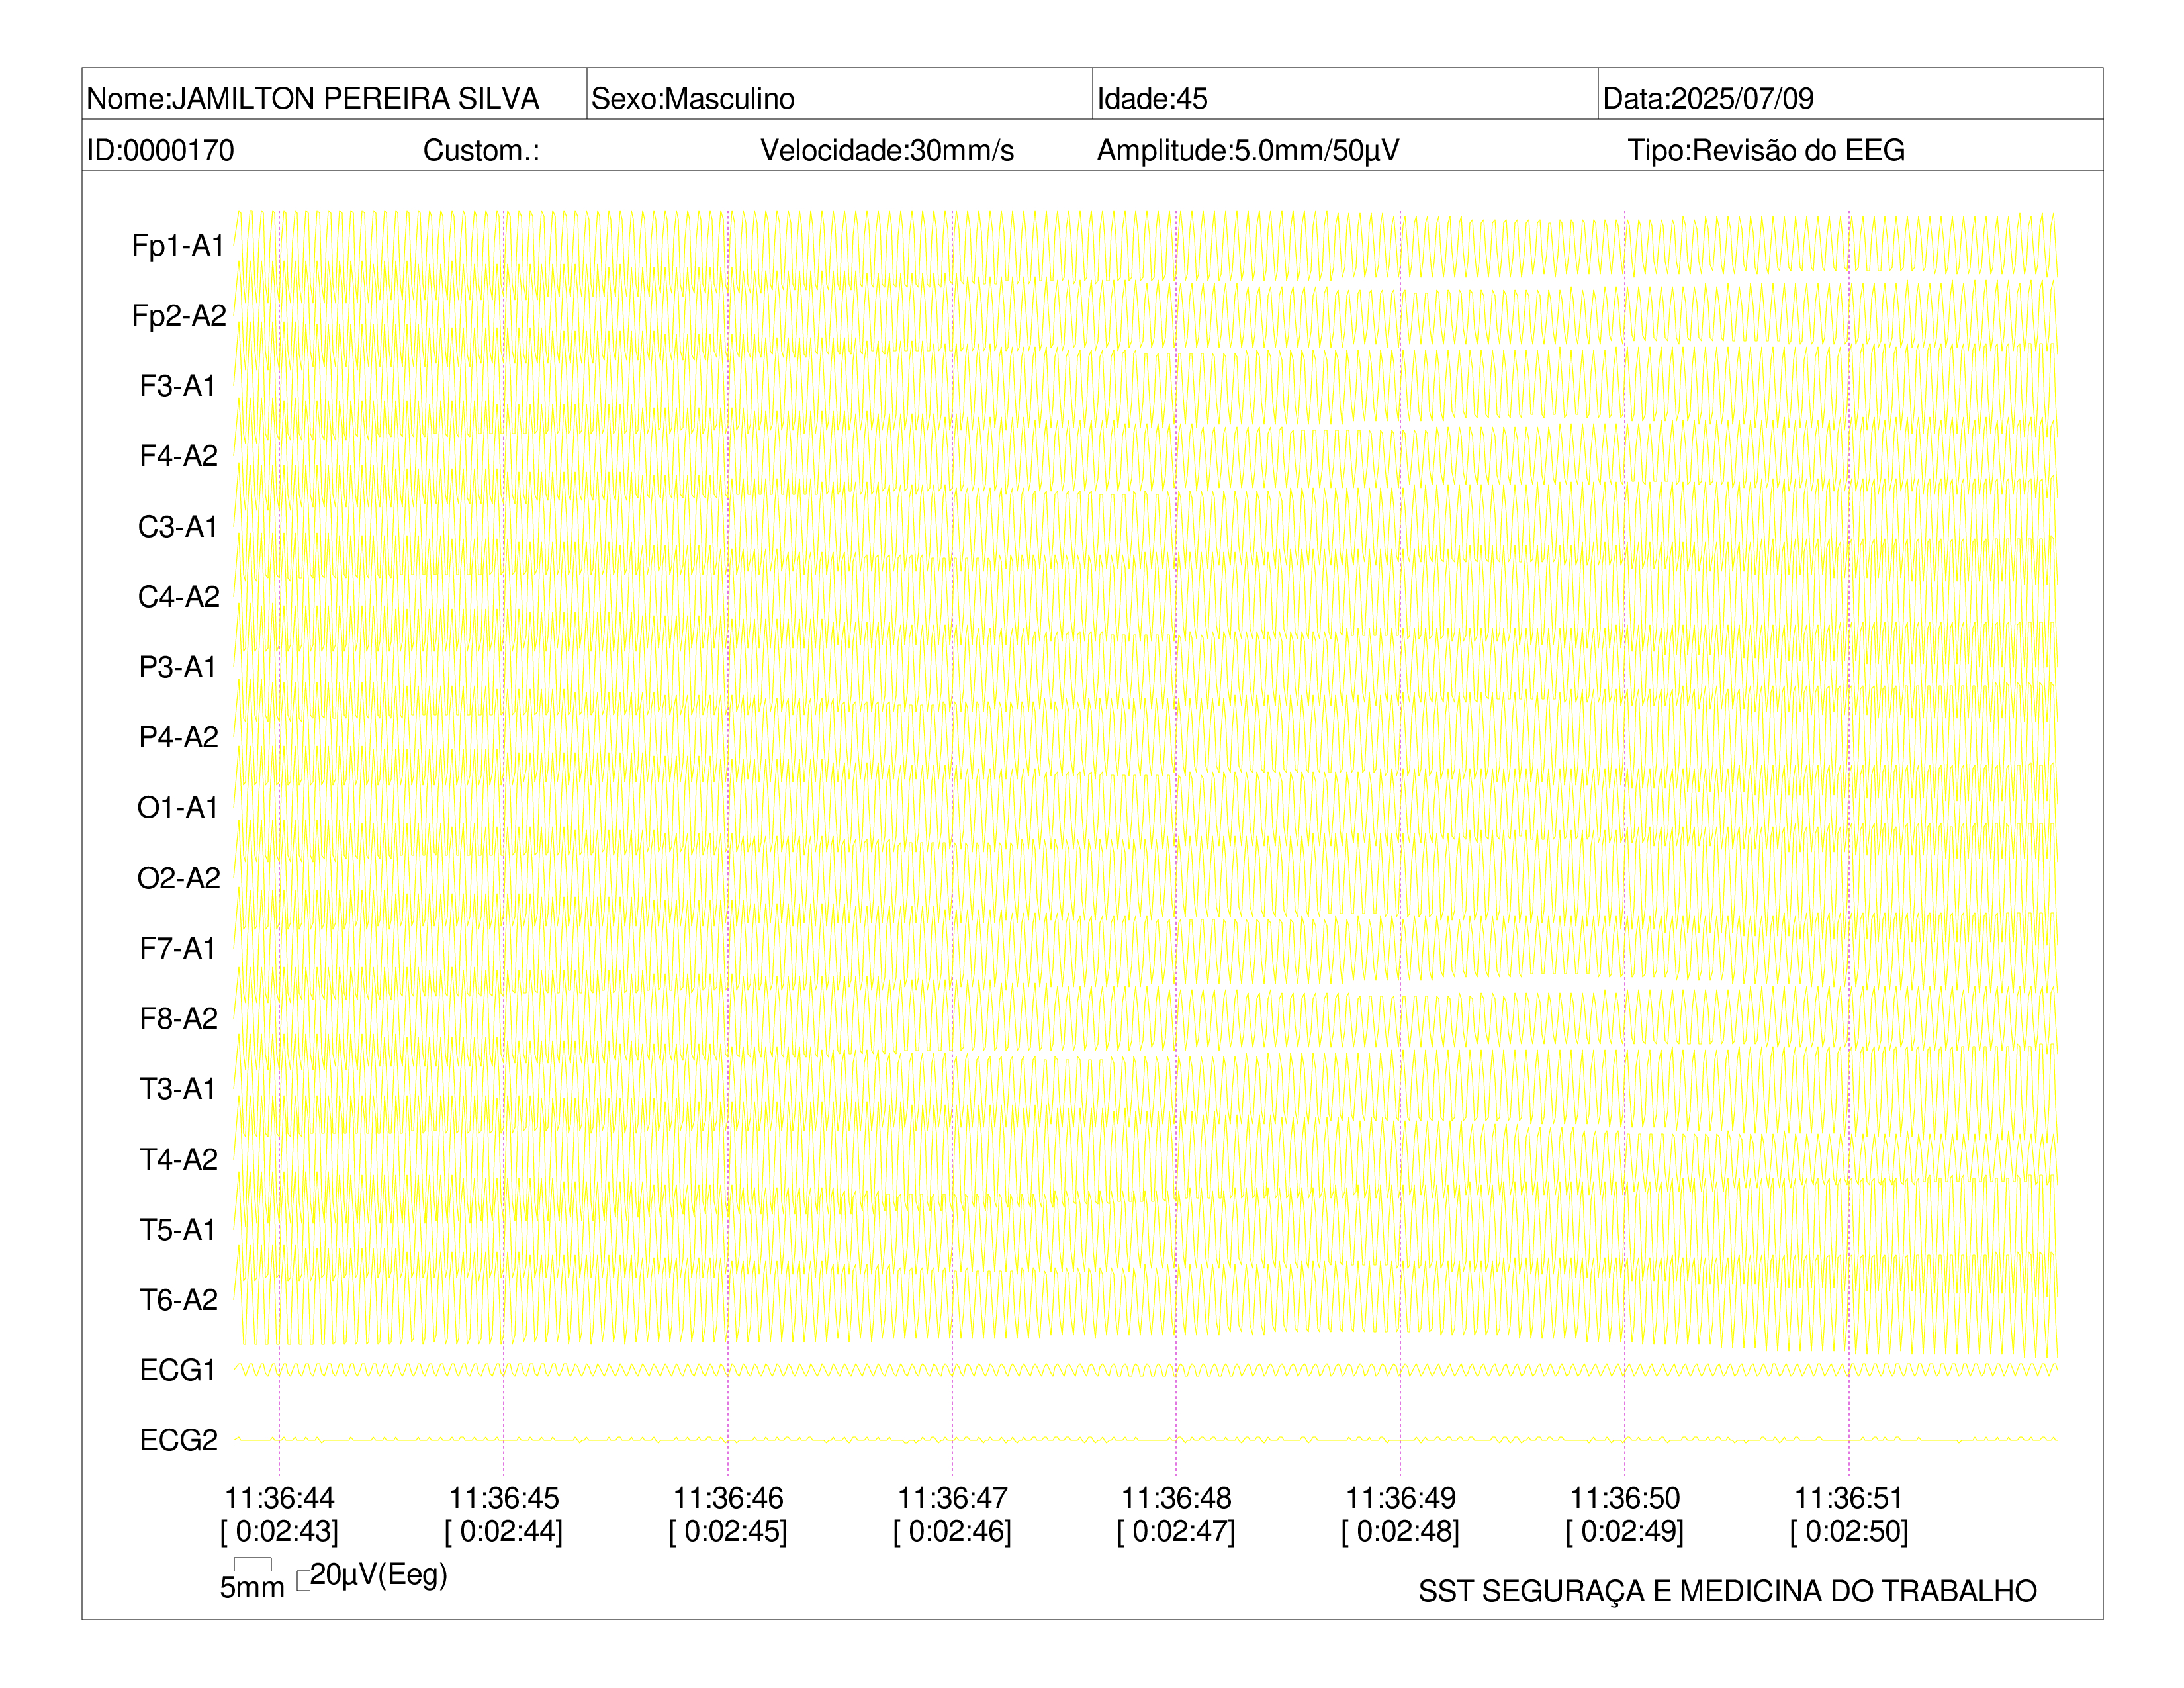
Task: Click the 11:36:48 time marker
Action: (1176, 1498)
